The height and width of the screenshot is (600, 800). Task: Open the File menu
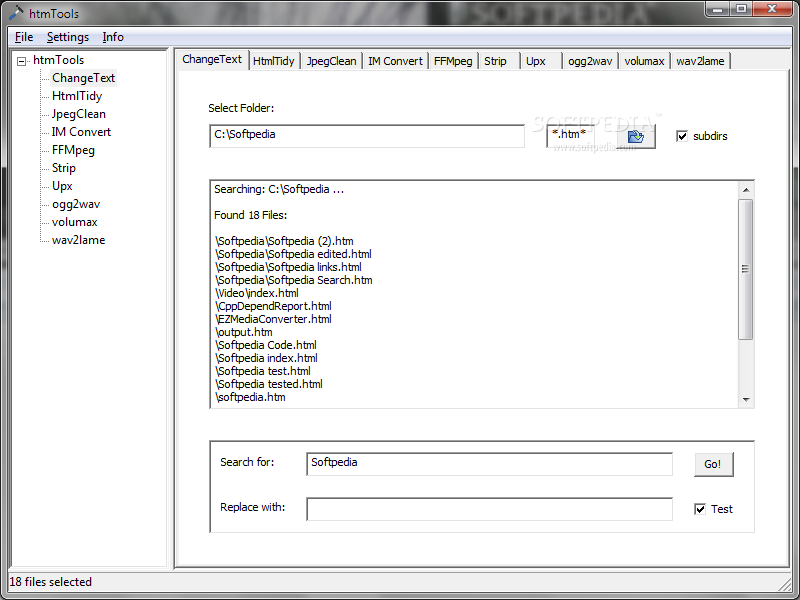[24, 37]
